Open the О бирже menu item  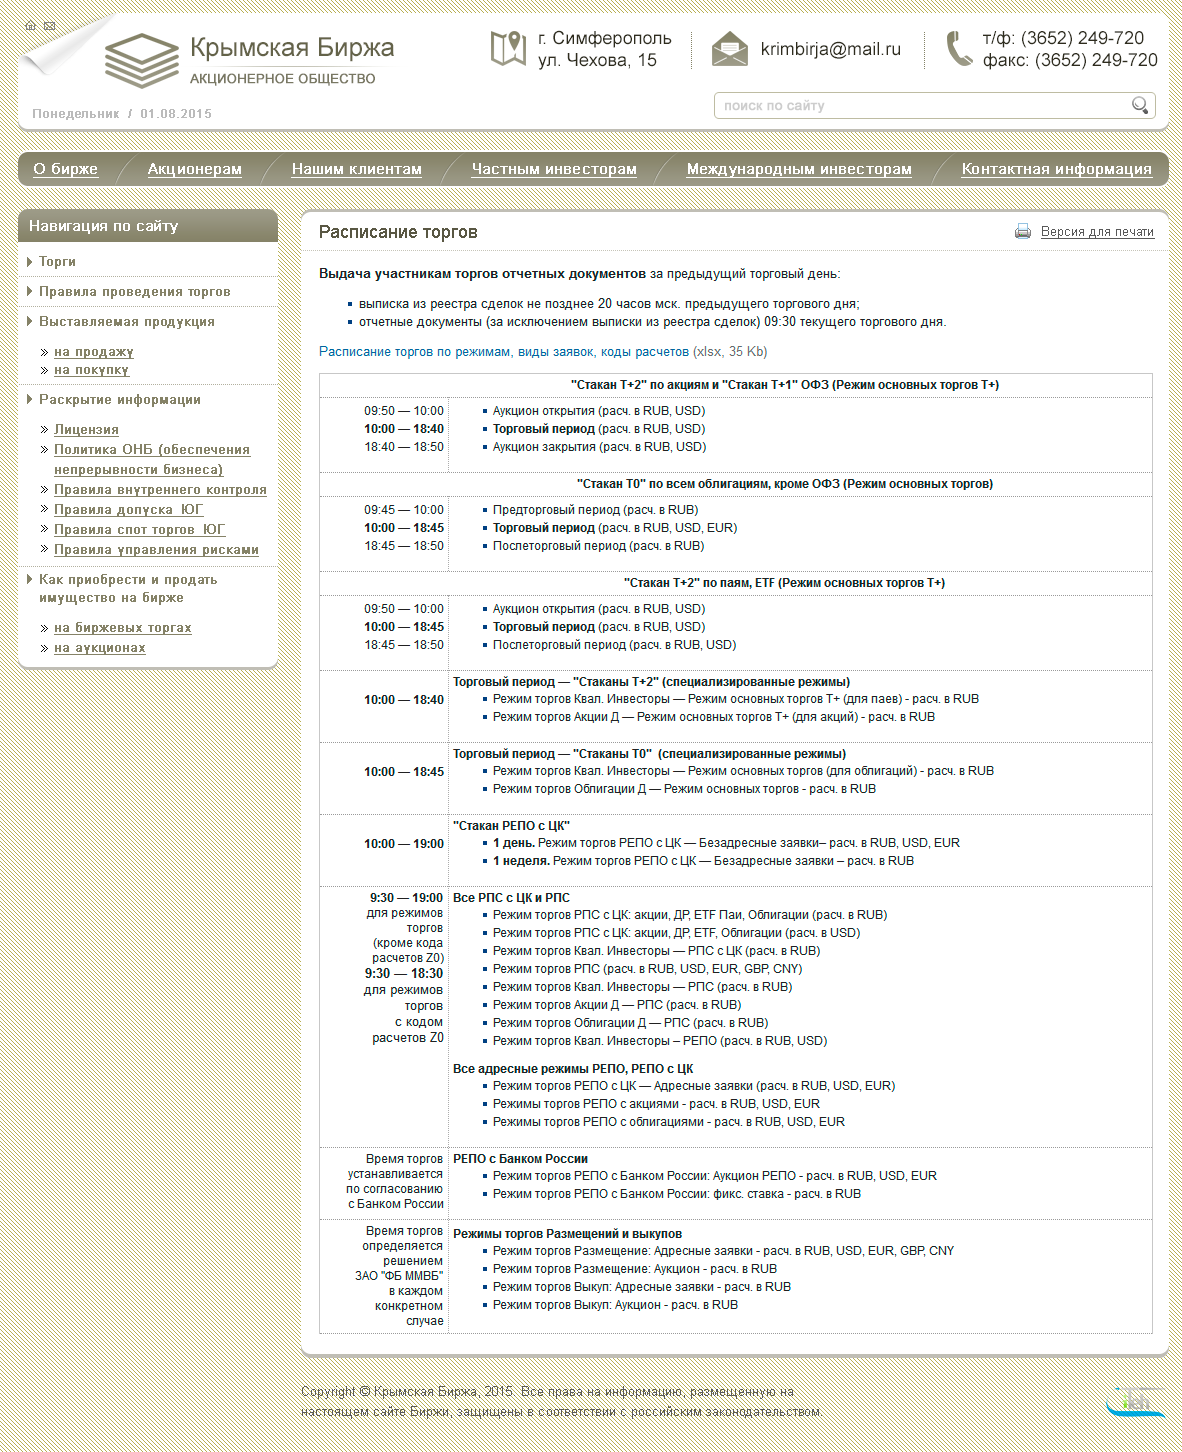[x=66, y=169]
